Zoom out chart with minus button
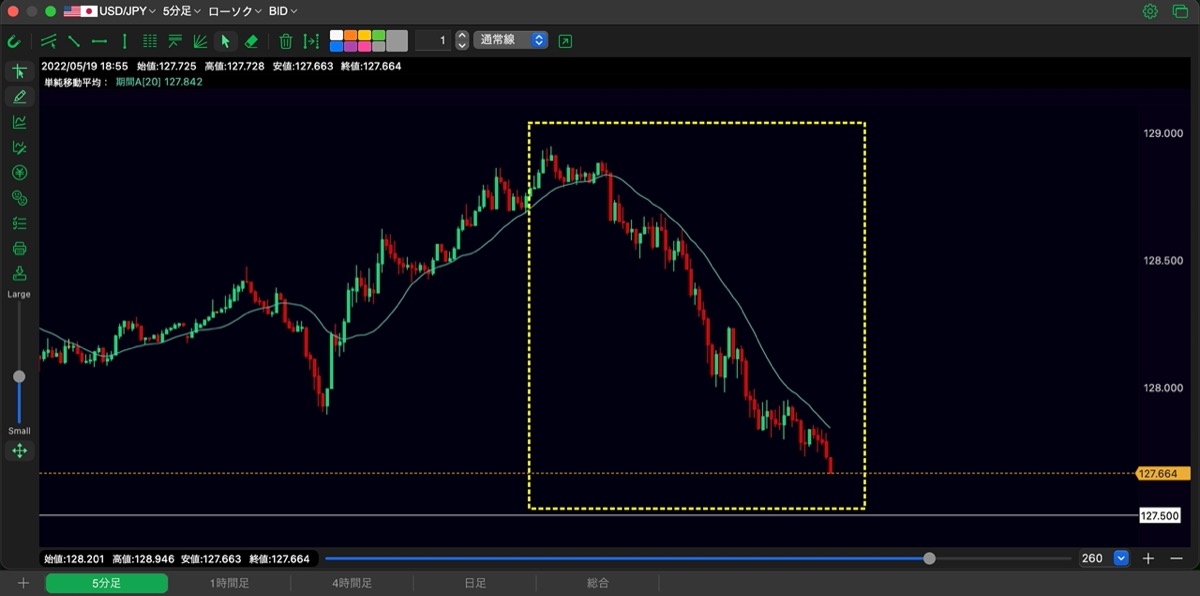This screenshot has width=1200, height=596. (1176, 558)
